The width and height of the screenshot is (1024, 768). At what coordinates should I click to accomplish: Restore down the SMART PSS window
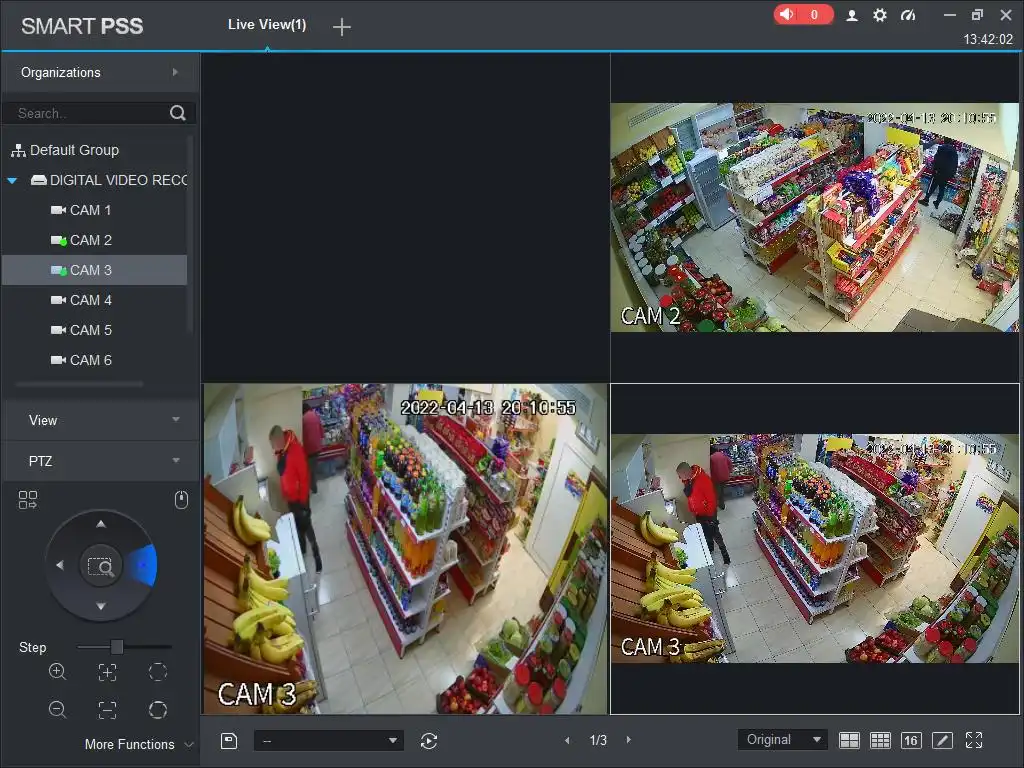click(978, 14)
